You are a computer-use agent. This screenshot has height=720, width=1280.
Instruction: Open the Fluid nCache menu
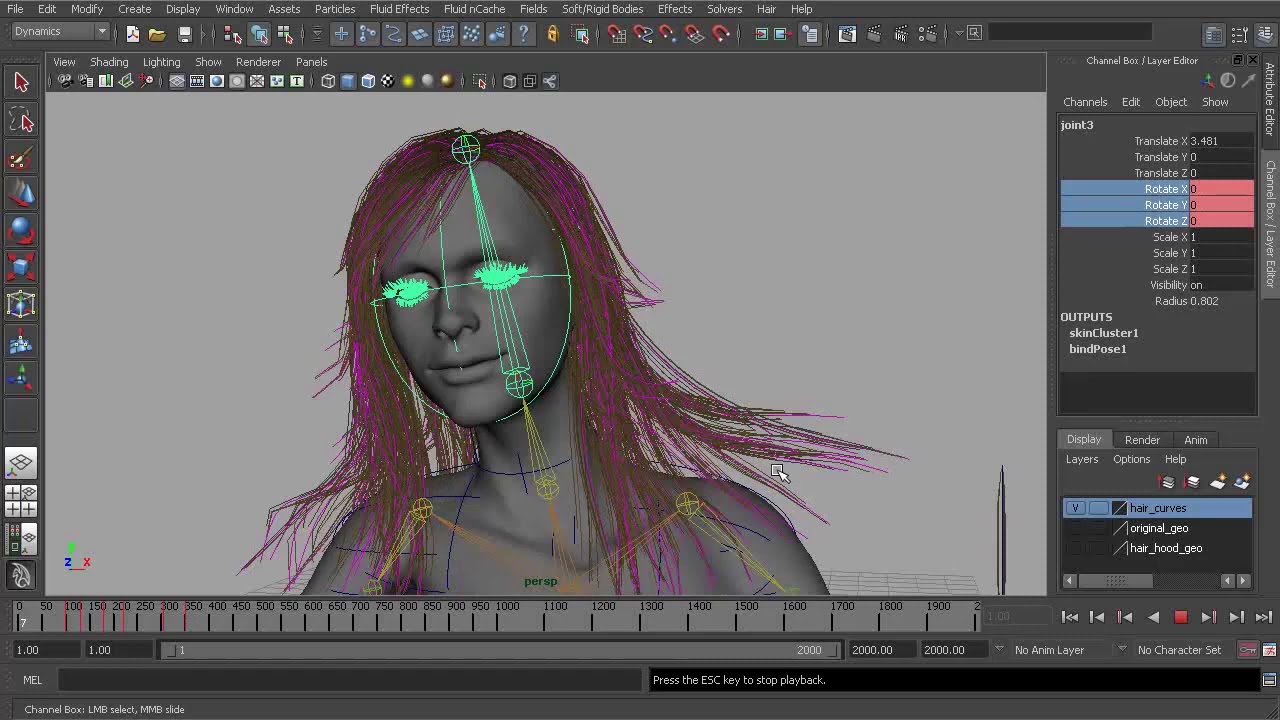coord(474,9)
